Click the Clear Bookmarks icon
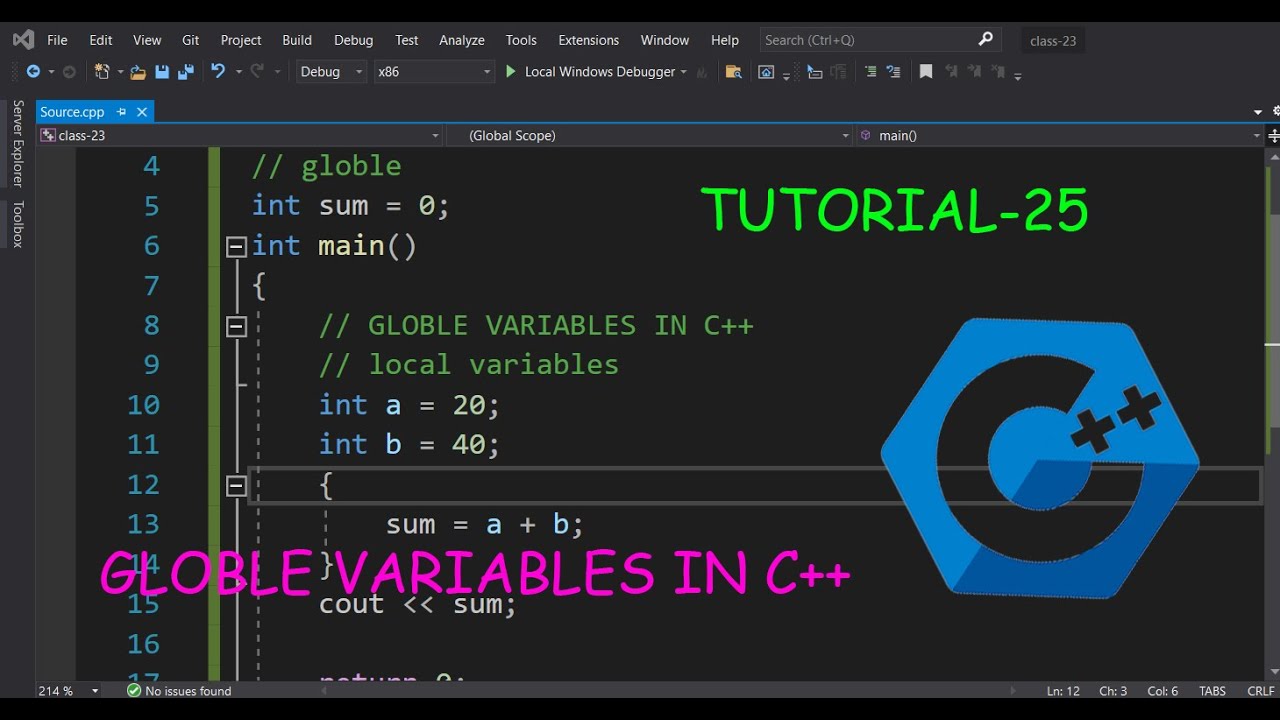Image resolution: width=1280 pixels, height=720 pixels. click(997, 72)
